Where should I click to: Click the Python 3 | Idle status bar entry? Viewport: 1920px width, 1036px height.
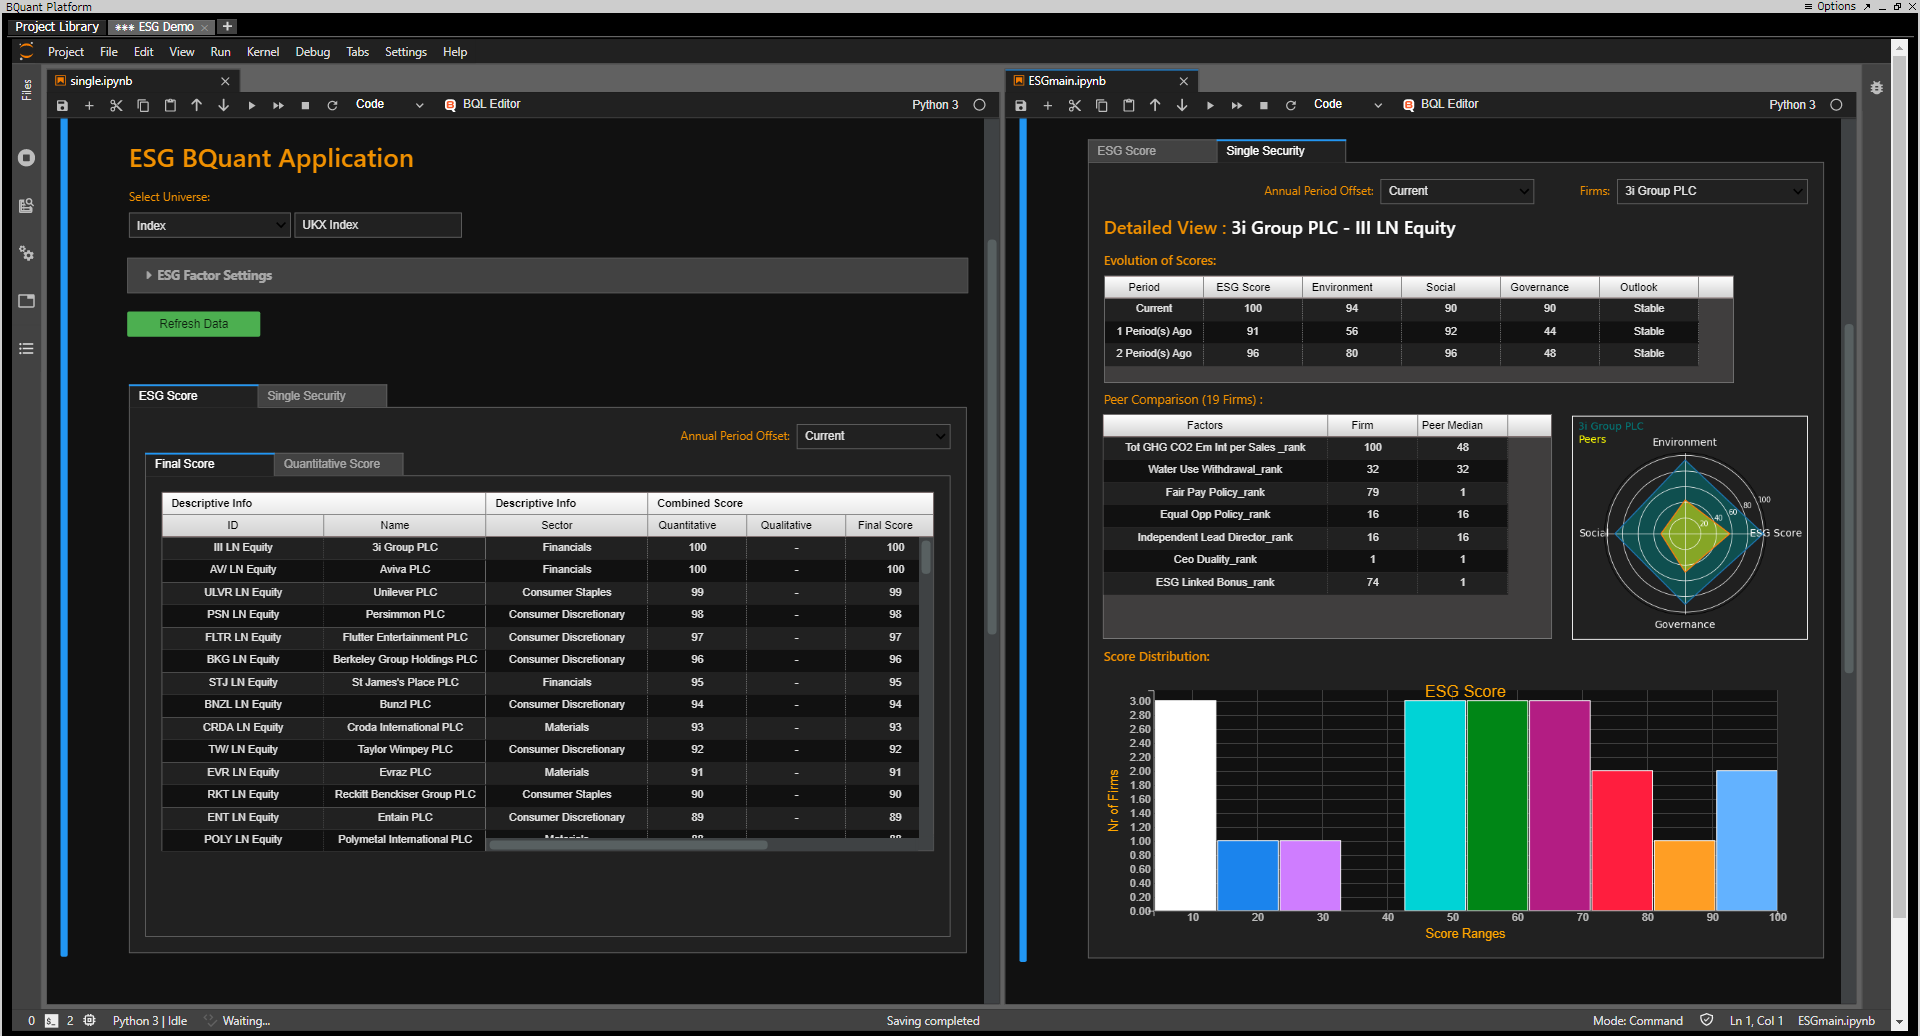[x=150, y=1021]
